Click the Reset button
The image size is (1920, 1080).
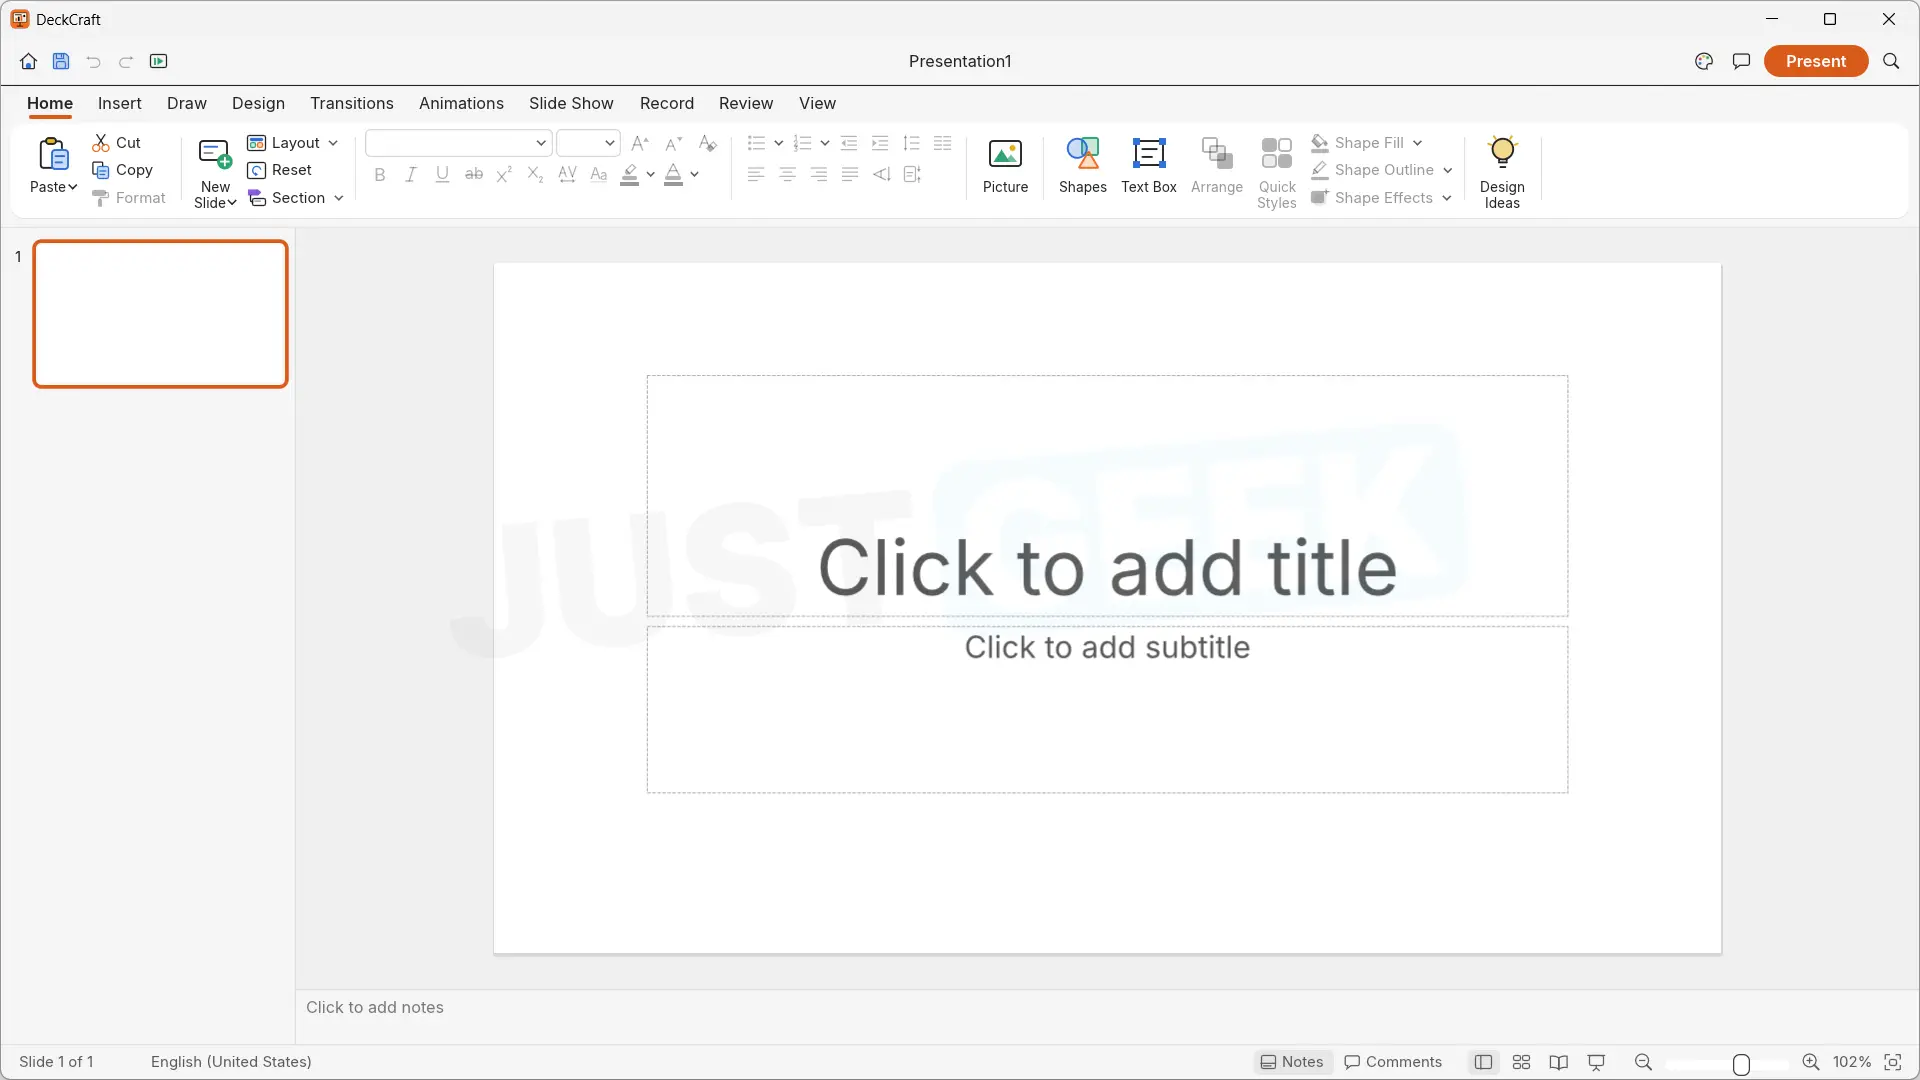click(280, 170)
